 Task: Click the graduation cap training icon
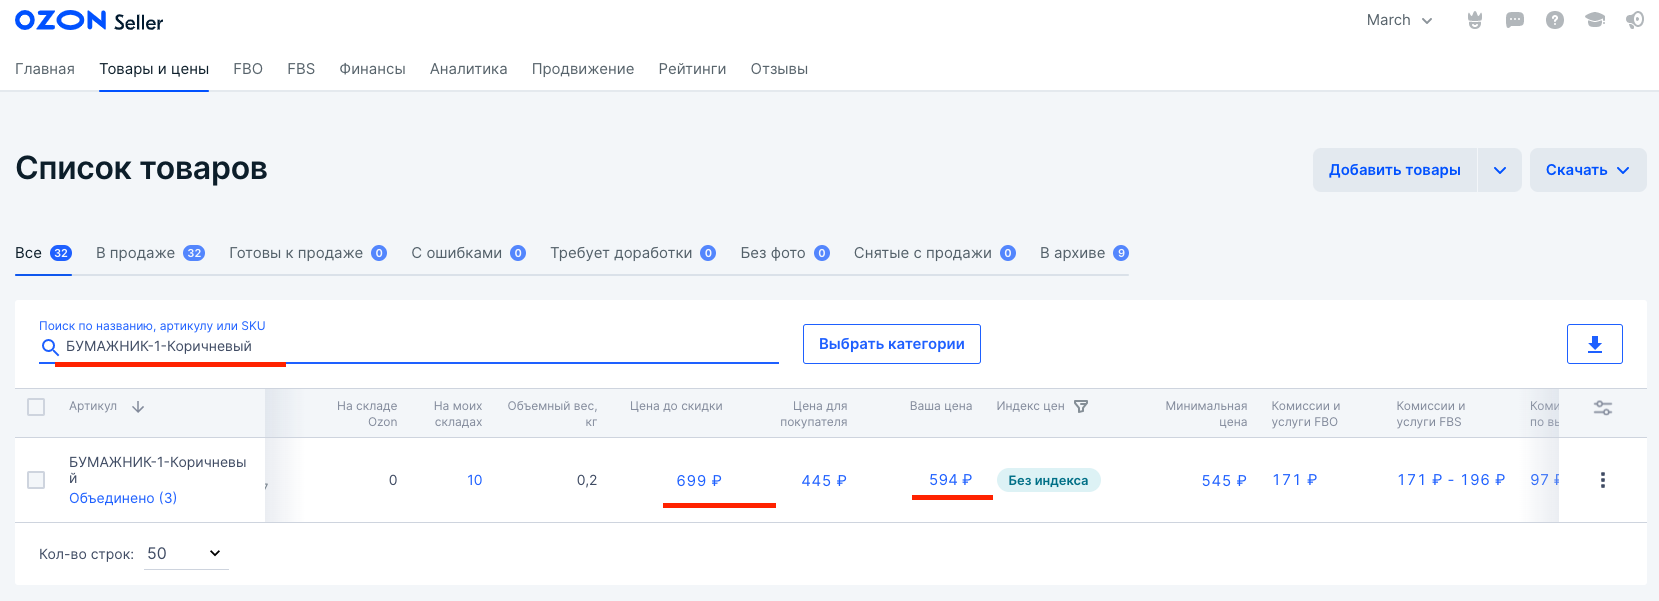pos(1595,21)
